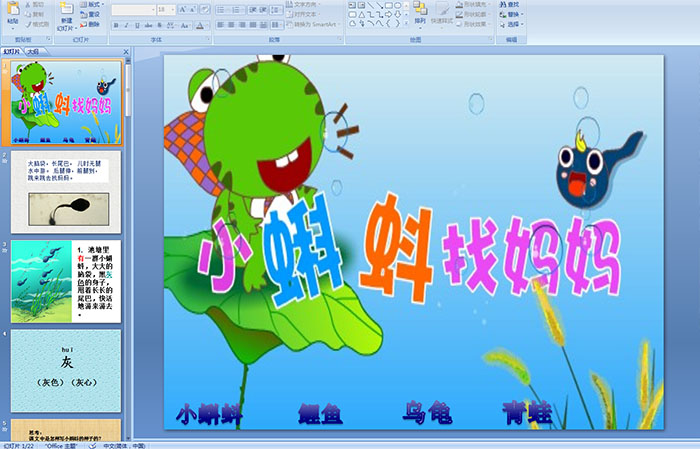
Task: Open the Font name combo box
Action: click(133, 9)
